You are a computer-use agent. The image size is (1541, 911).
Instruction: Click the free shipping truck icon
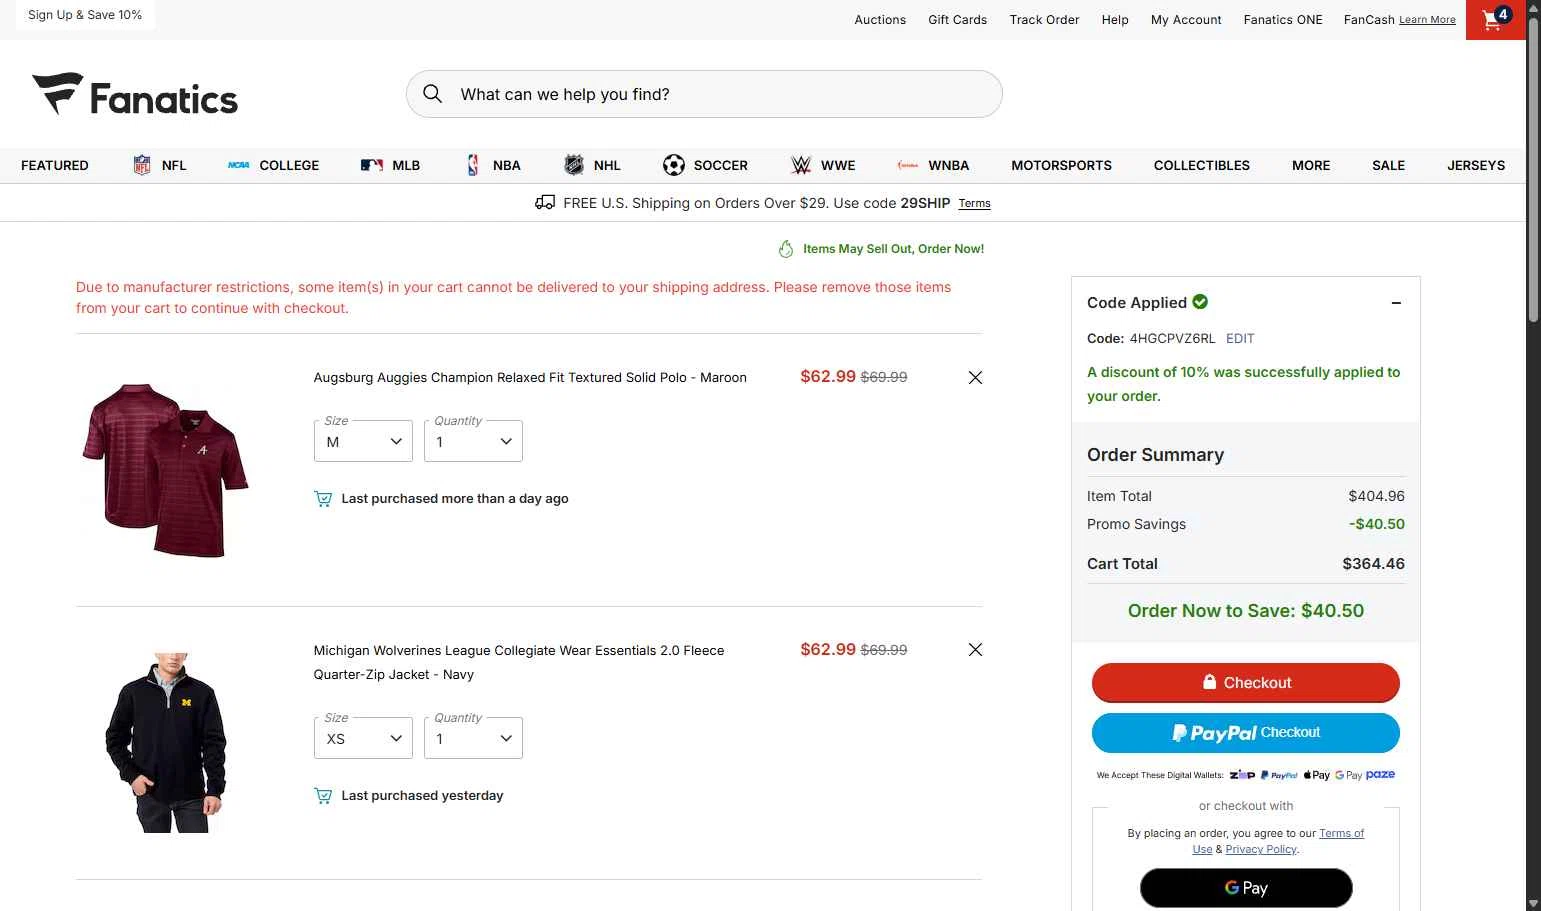[x=545, y=202]
